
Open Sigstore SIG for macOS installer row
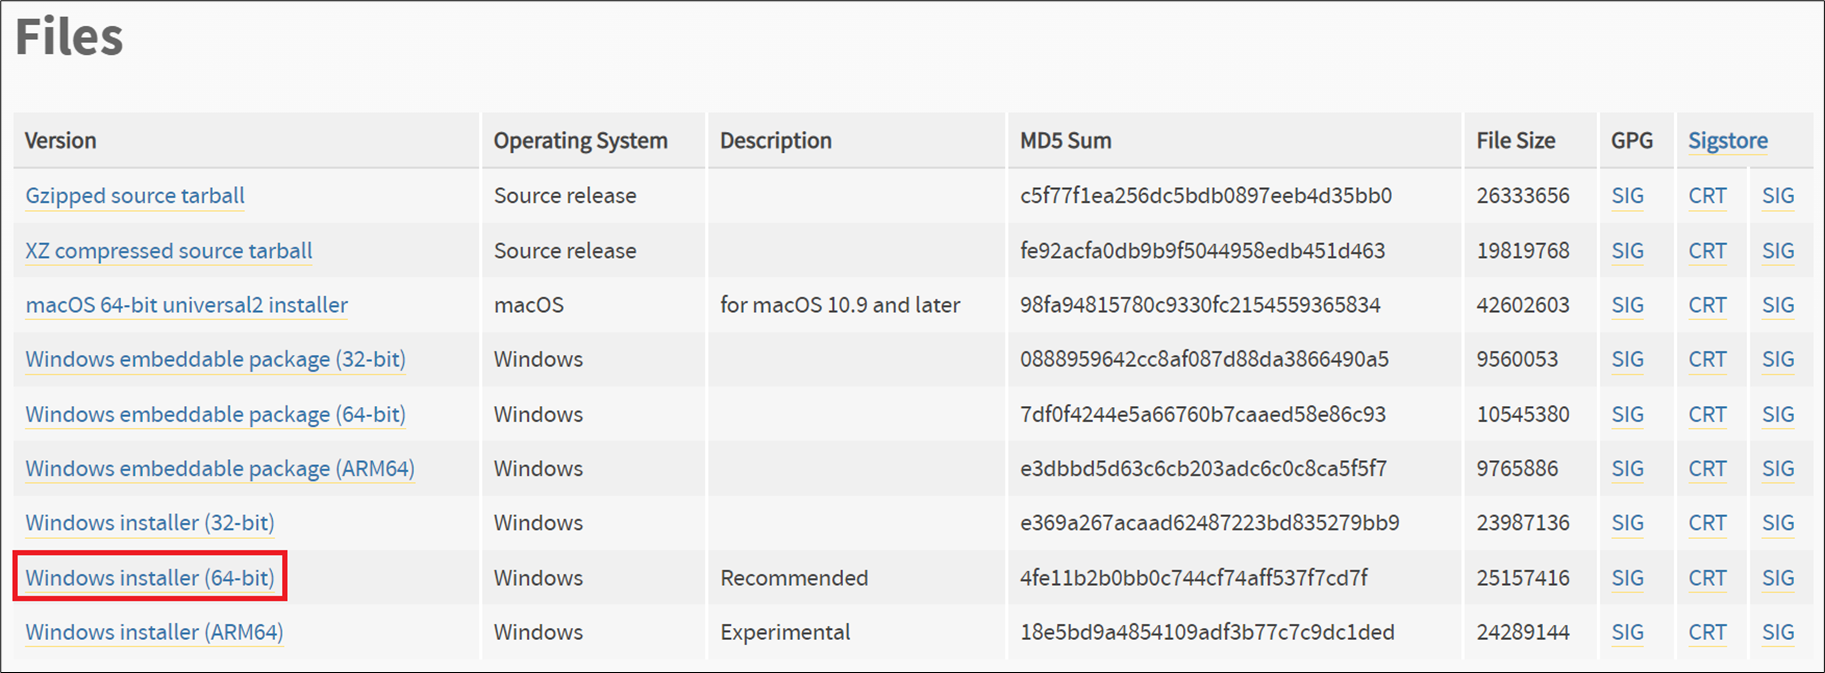(x=1778, y=305)
